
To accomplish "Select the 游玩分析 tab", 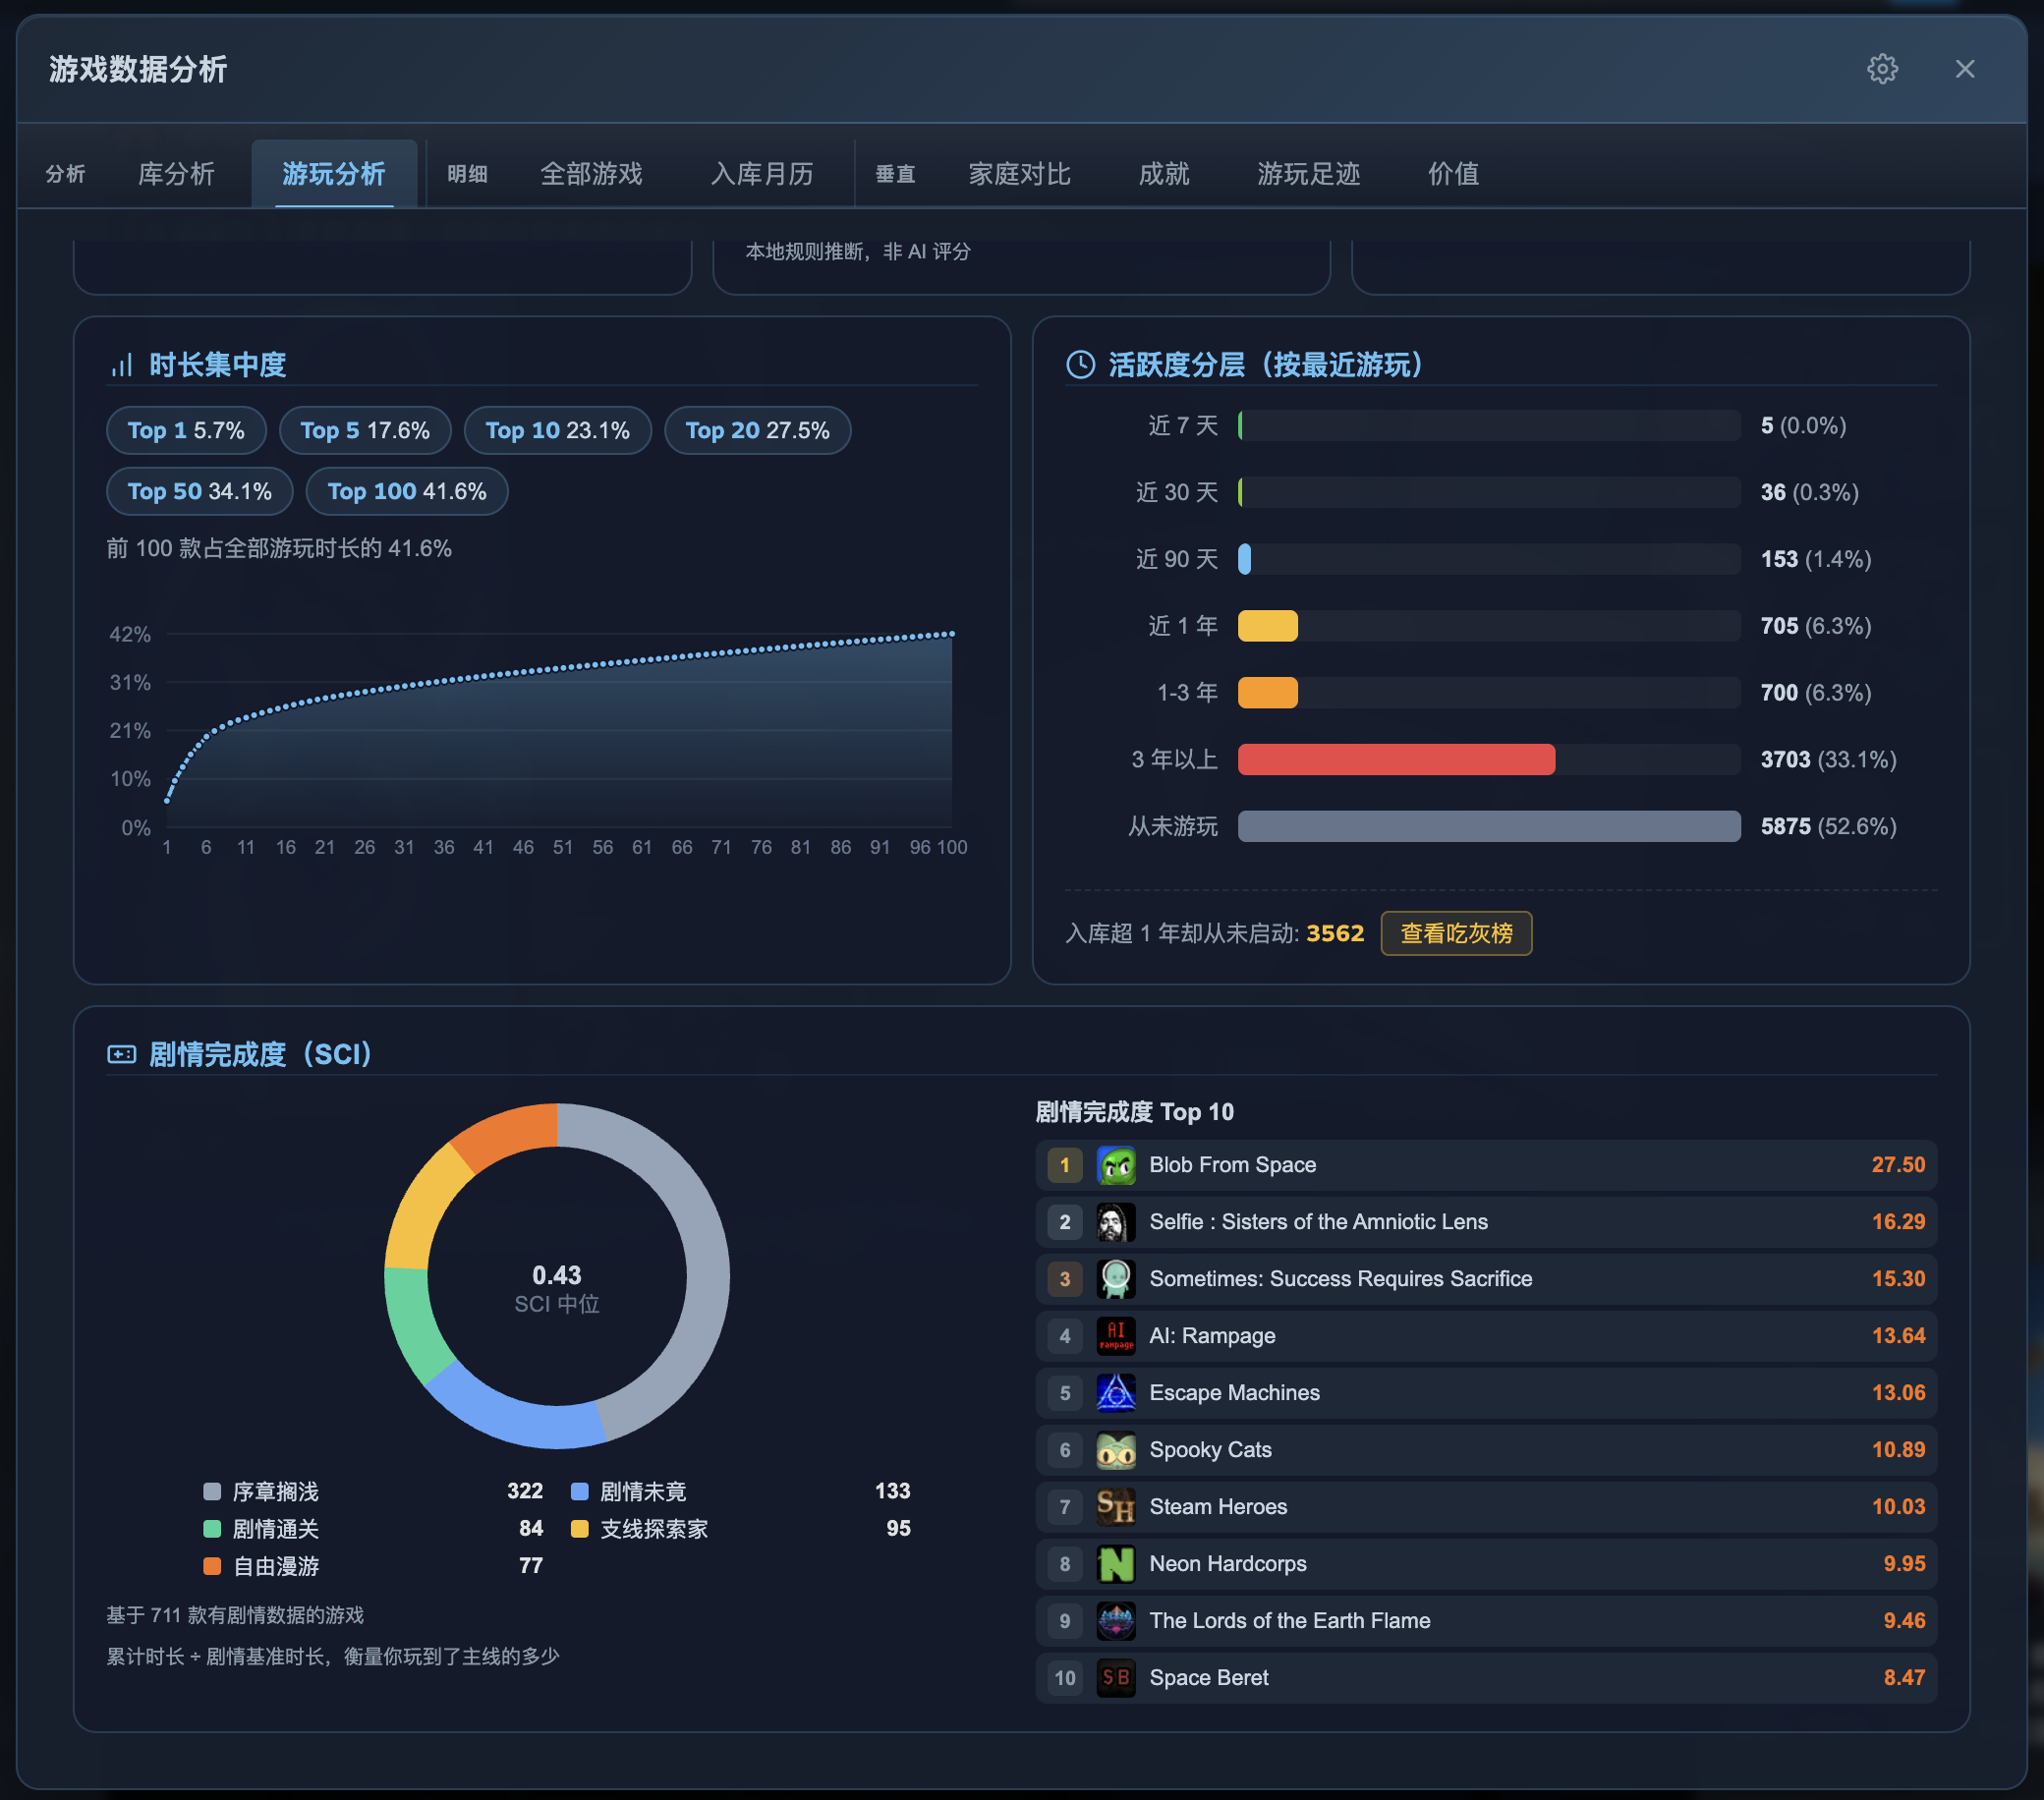I will tap(333, 174).
